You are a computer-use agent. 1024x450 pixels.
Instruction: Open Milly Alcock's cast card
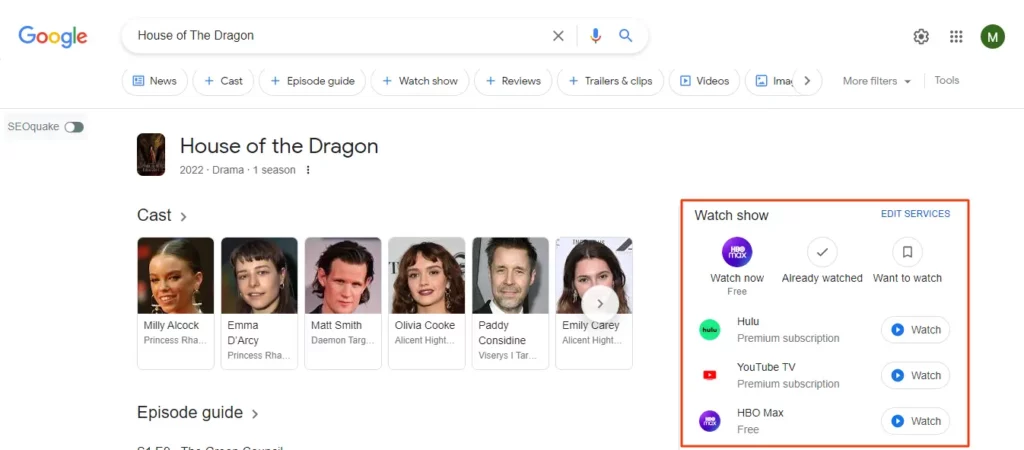click(x=176, y=303)
